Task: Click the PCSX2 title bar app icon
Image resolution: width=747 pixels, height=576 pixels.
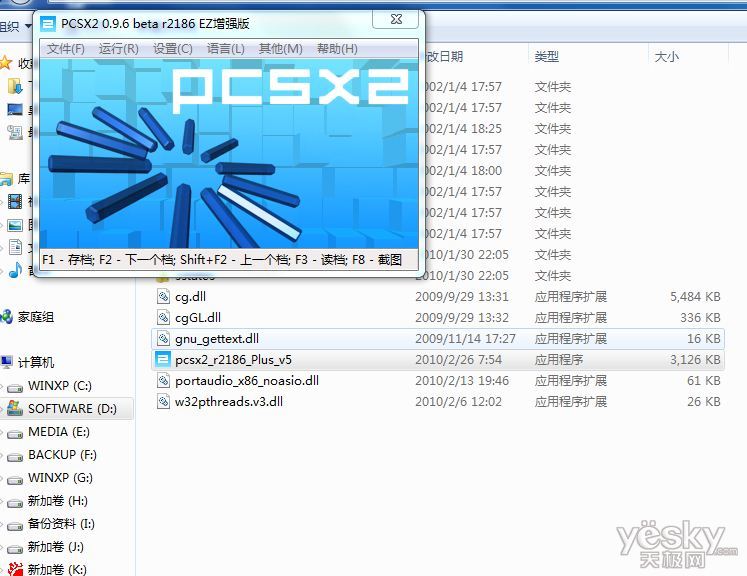Action: [48, 23]
